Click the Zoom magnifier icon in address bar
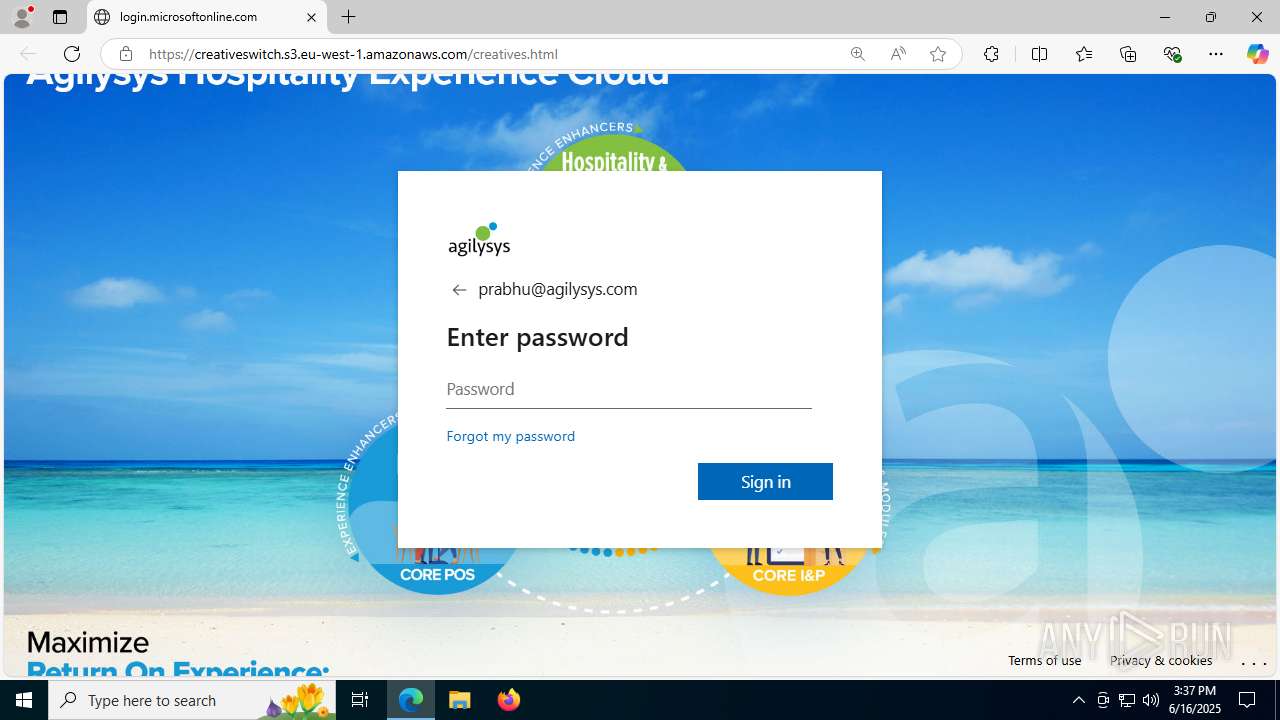Image resolution: width=1280 pixels, height=720 pixels. click(858, 54)
